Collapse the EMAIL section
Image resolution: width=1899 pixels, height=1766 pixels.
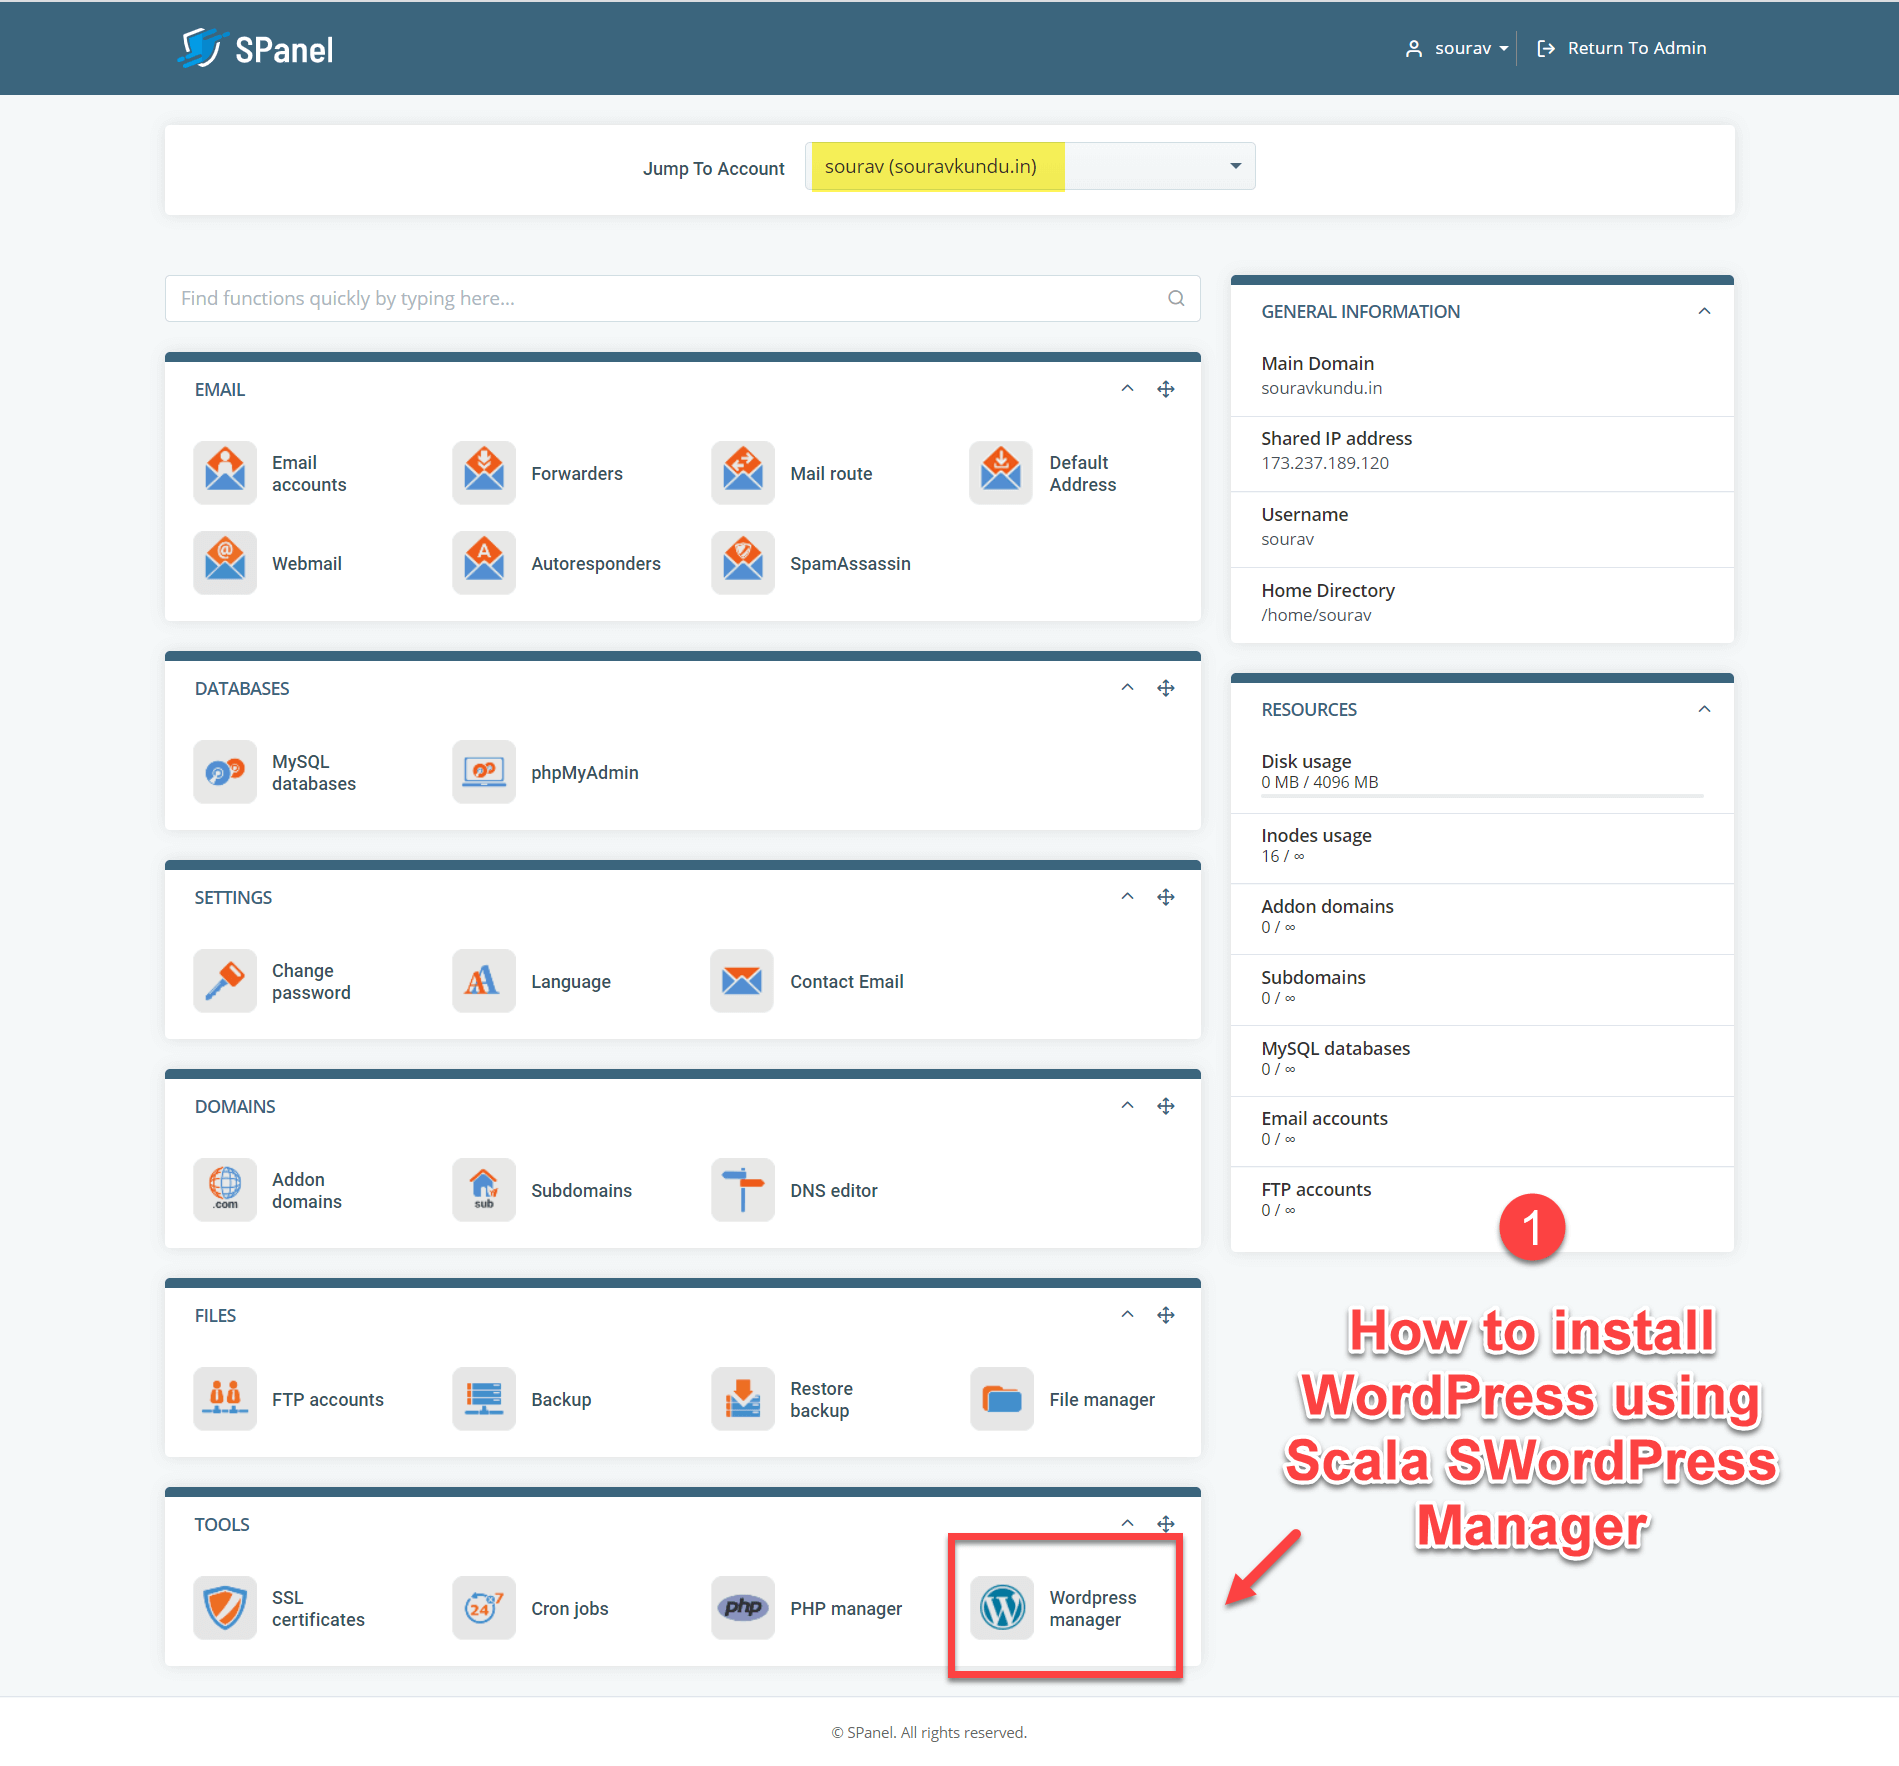(x=1127, y=389)
